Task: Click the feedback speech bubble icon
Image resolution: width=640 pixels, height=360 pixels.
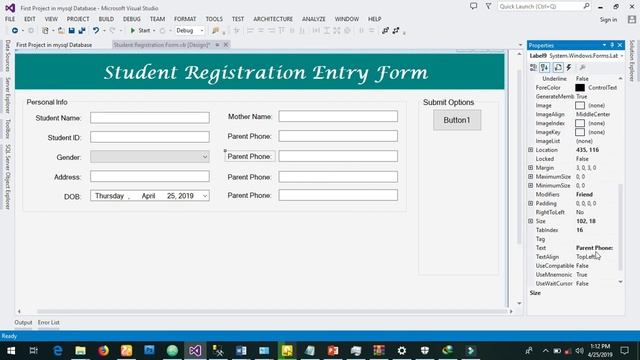Action: tap(473, 6)
